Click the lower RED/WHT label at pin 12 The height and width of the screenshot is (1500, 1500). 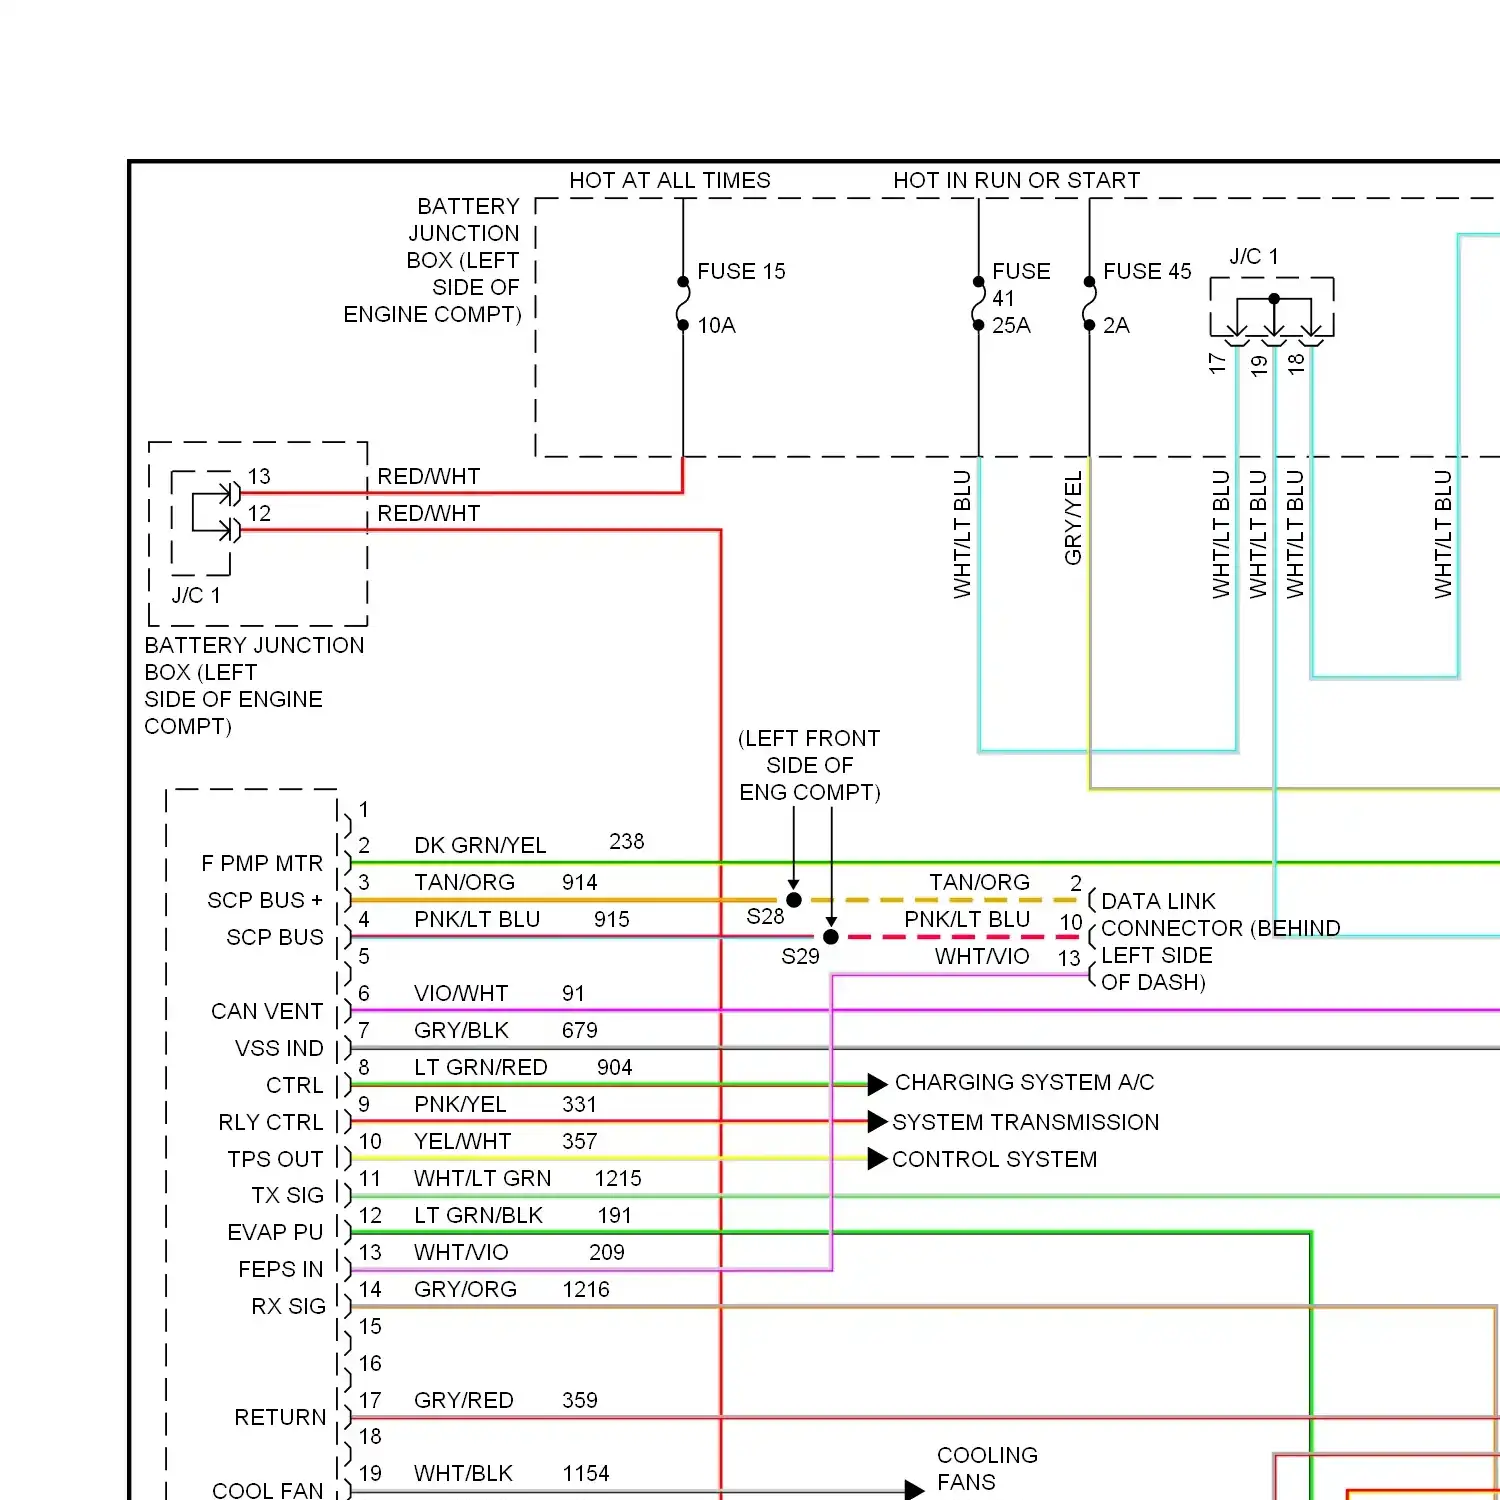pyautogui.click(x=429, y=513)
